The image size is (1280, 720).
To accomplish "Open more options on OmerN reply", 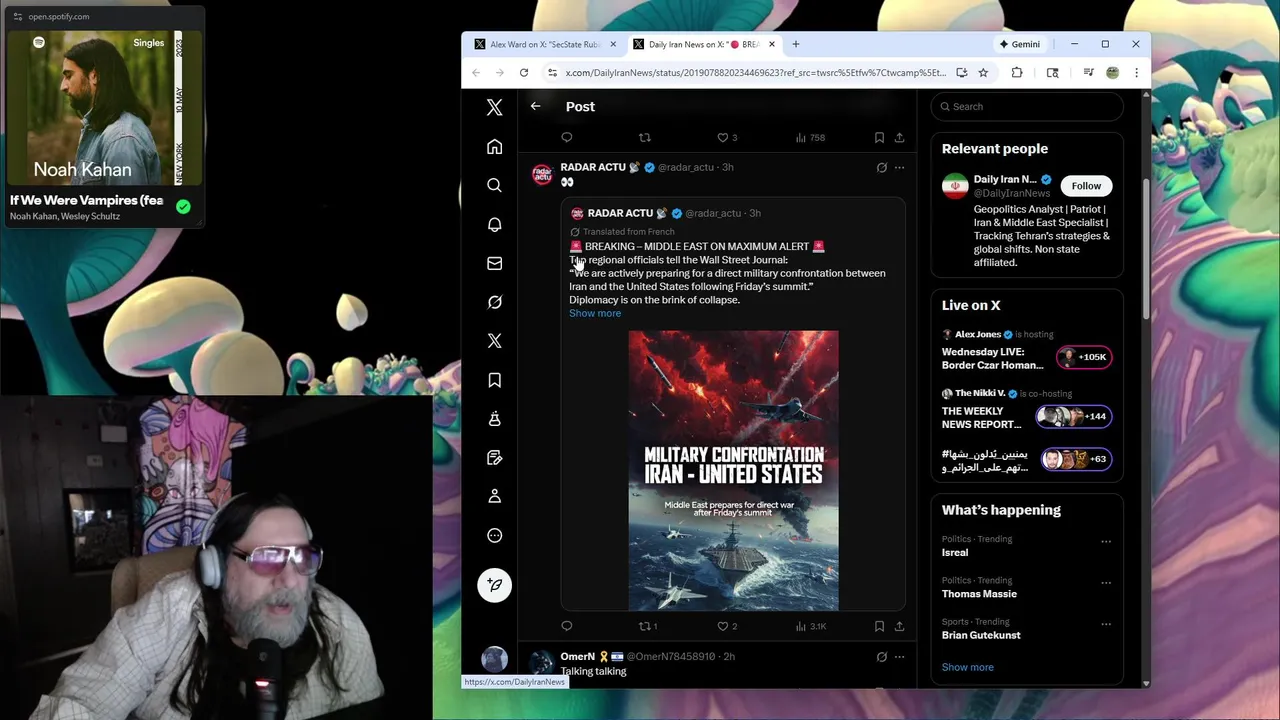I will tap(899, 656).
